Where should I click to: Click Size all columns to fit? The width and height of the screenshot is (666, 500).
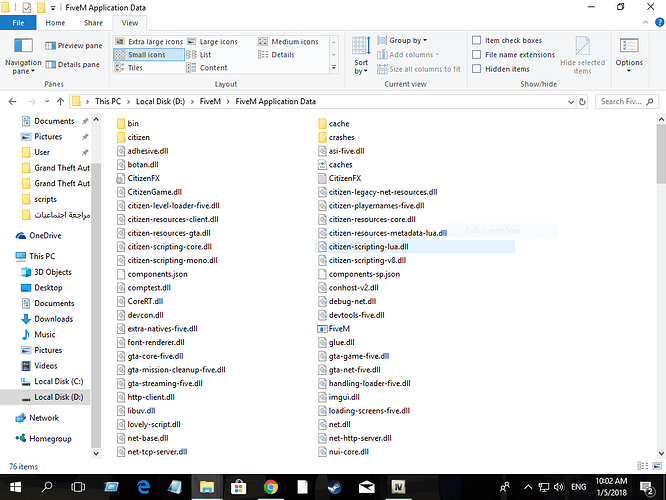pyautogui.click(x=419, y=69)
